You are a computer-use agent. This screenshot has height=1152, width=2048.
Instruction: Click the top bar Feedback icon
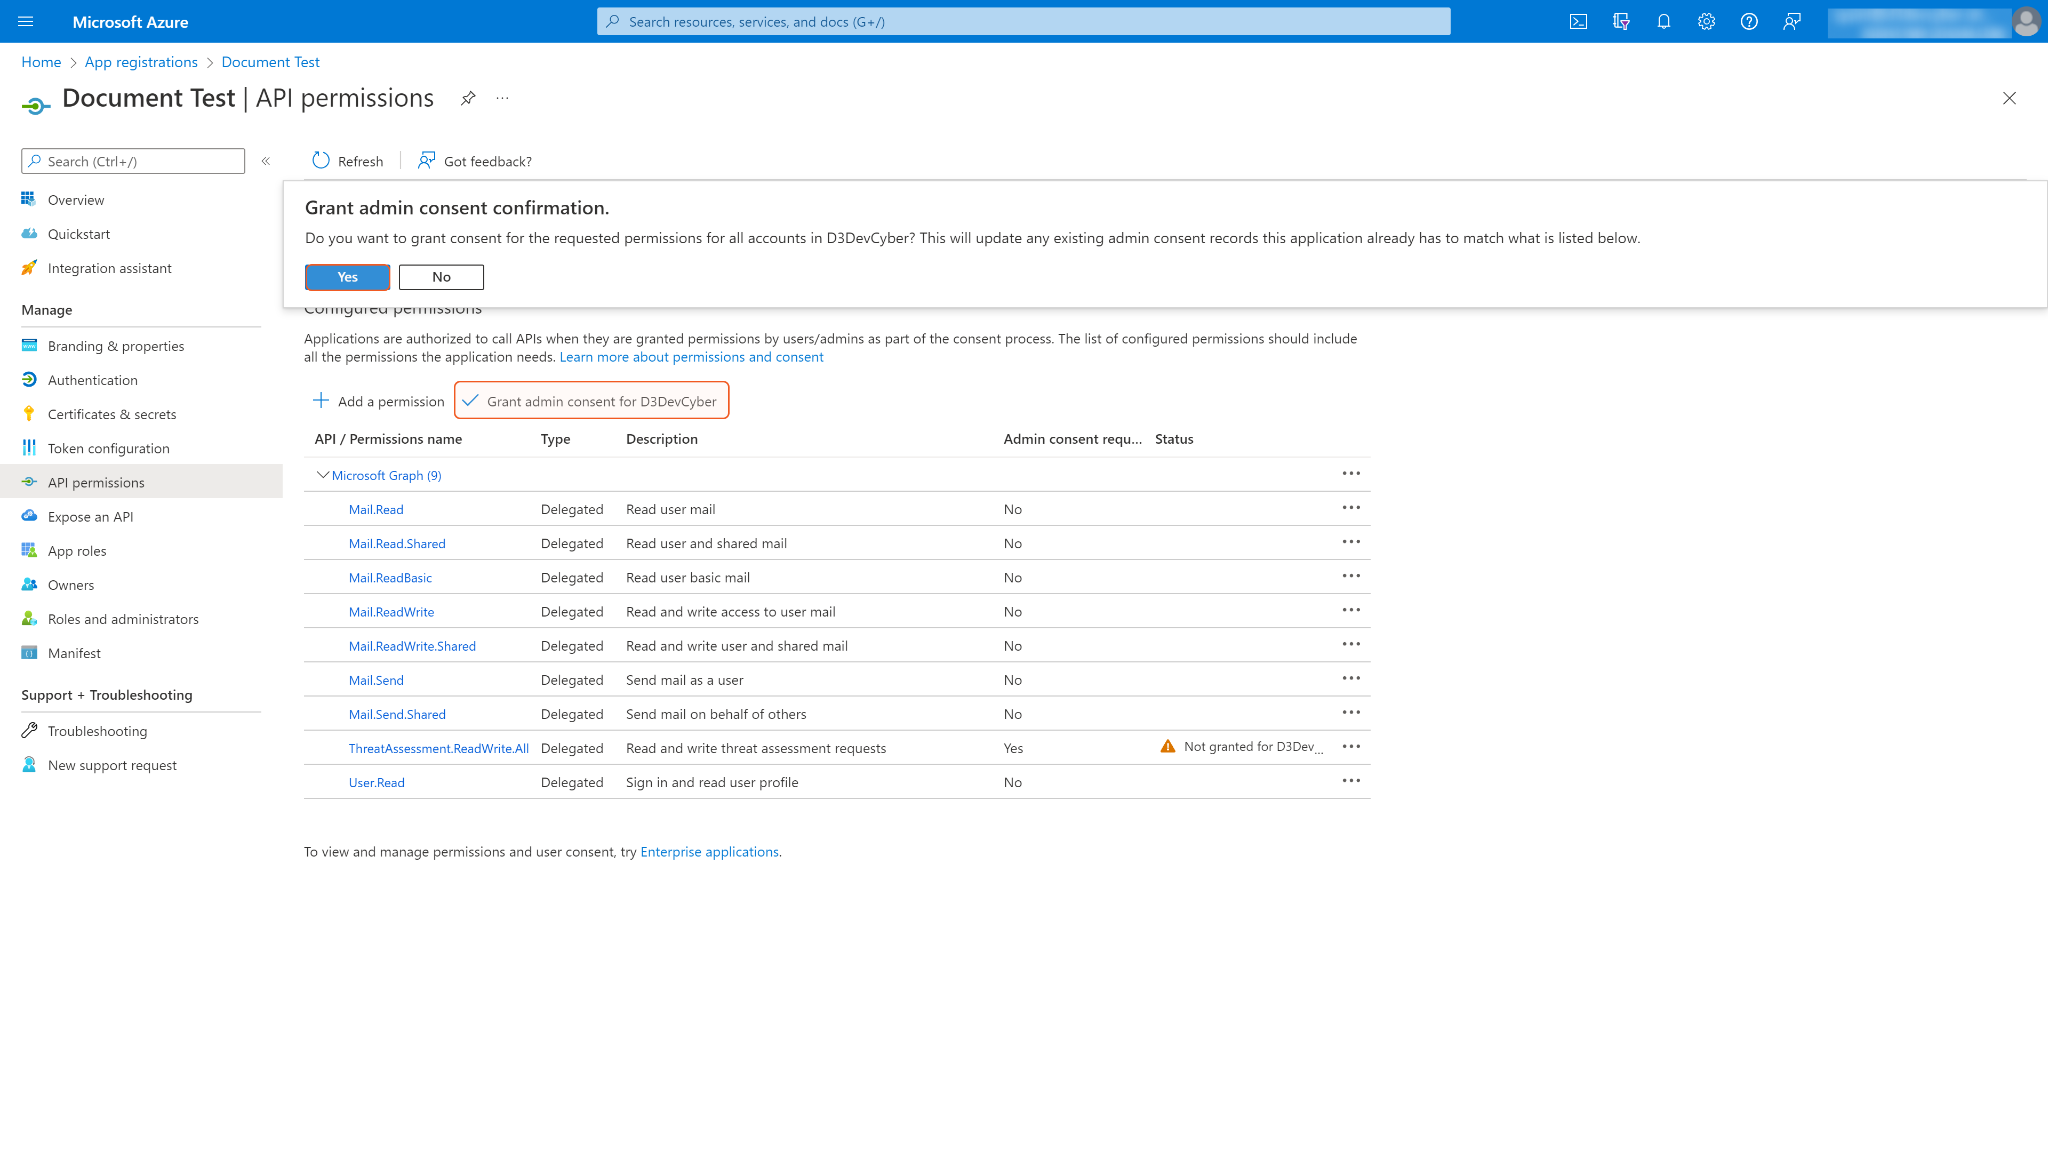(1792, 22)
